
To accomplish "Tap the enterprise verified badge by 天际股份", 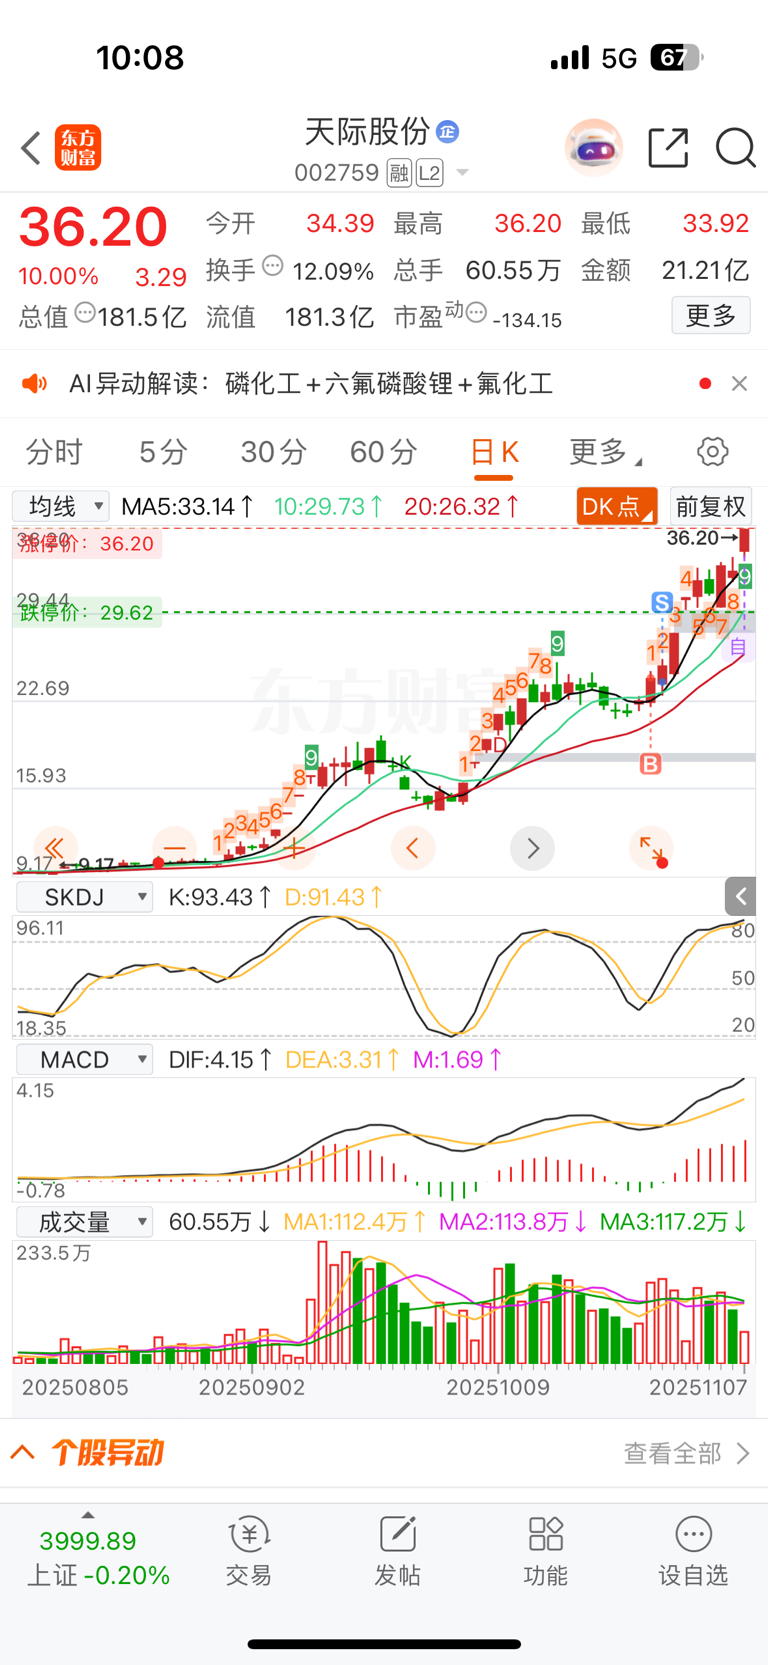I will click(448, 132).
